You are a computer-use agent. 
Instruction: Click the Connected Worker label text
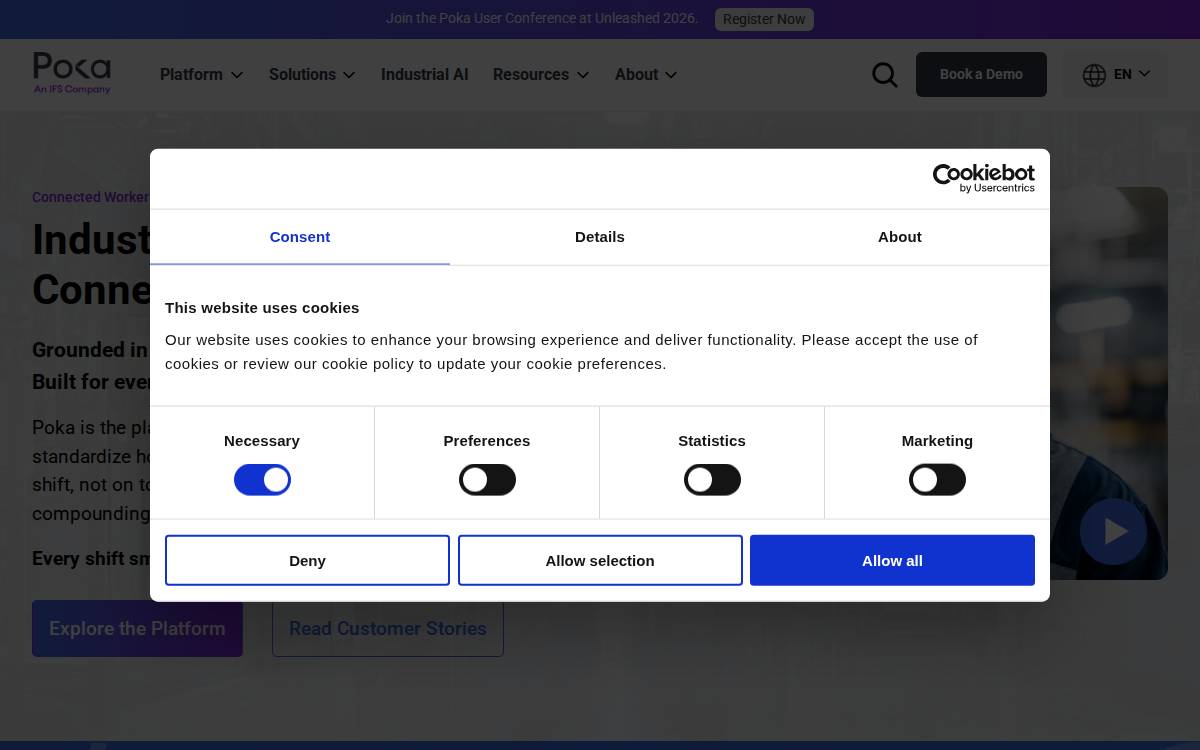[90, 197]
